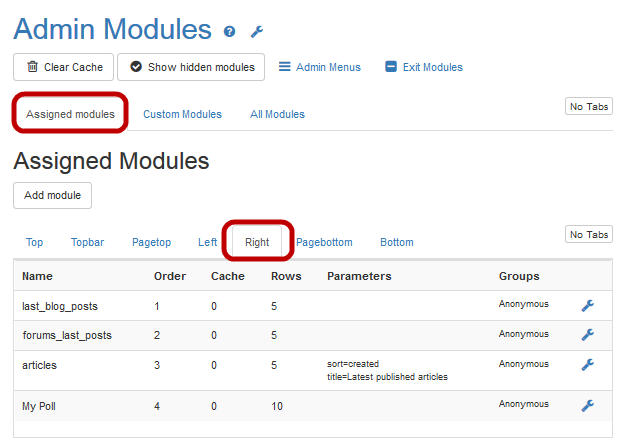Viewport: 622px width, 444px height.
Task: Select the Assigned modules tab
Action: coord(70,114)
